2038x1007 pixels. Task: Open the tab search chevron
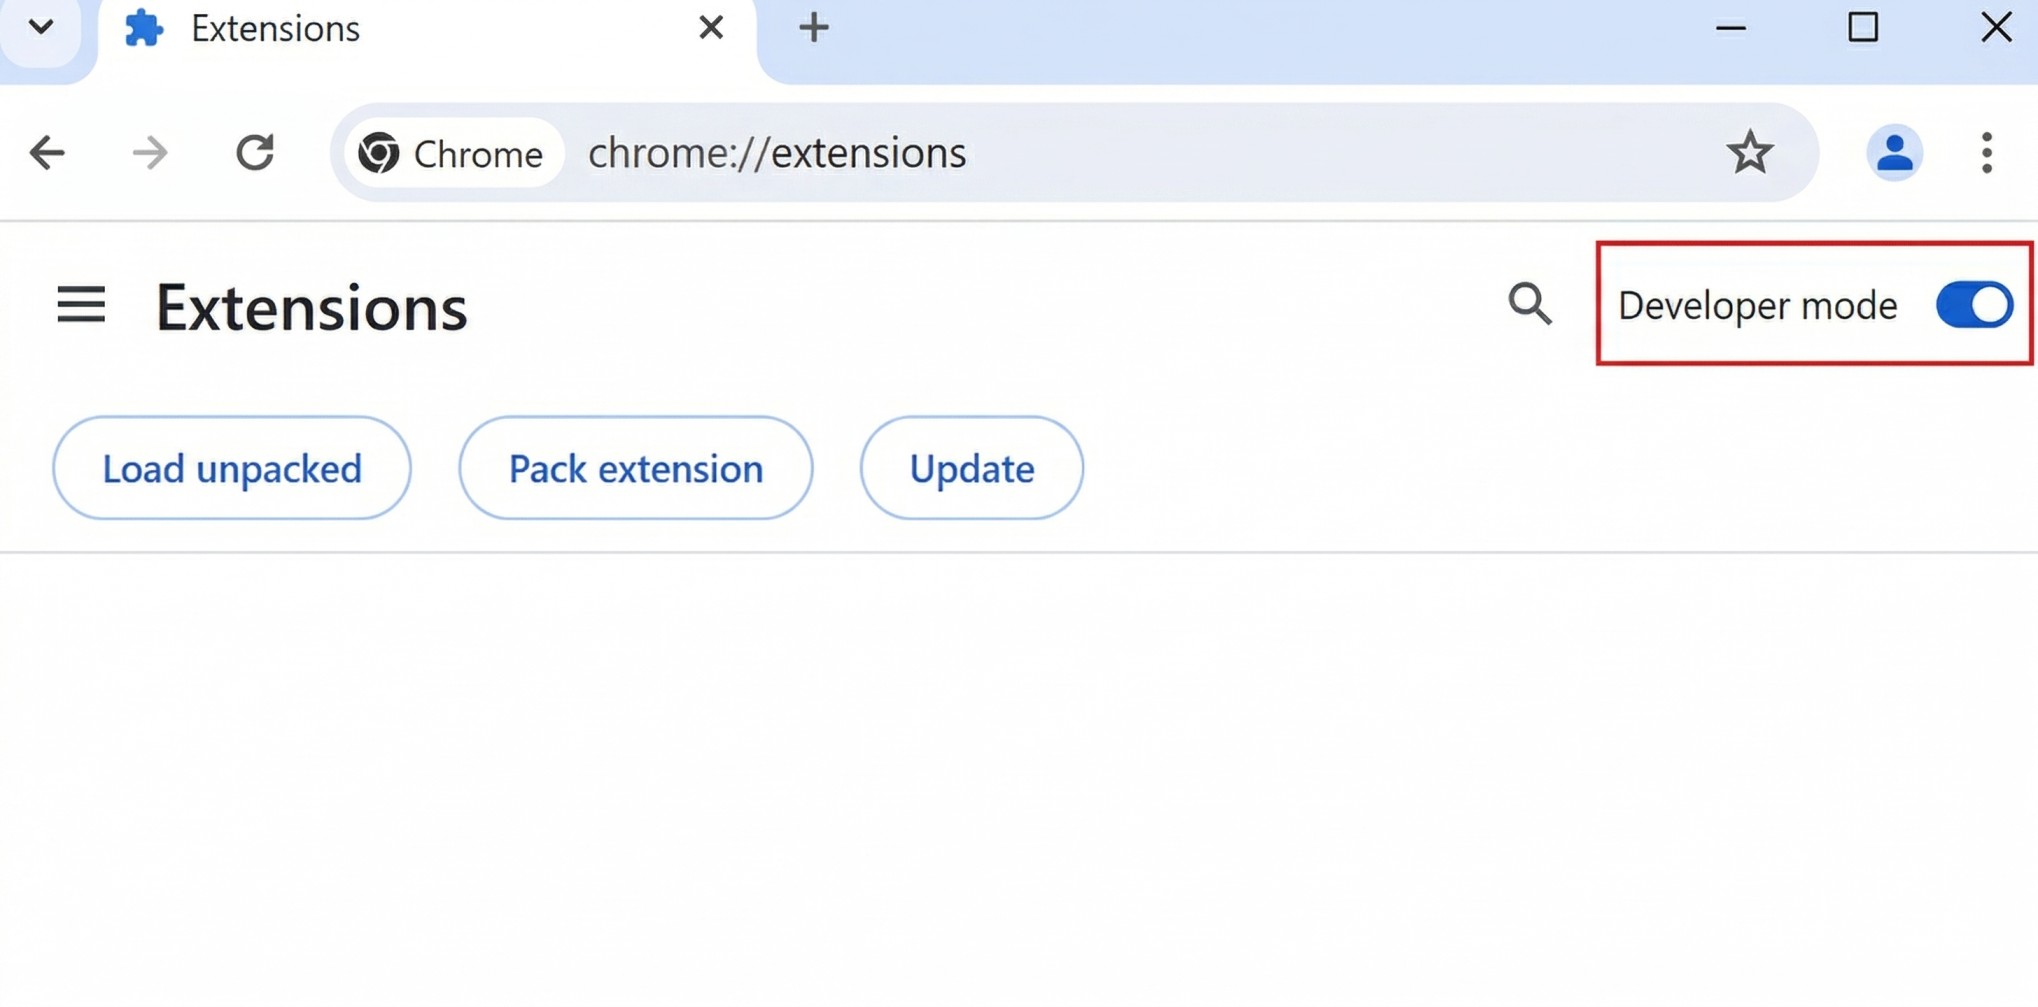point(42,27)
